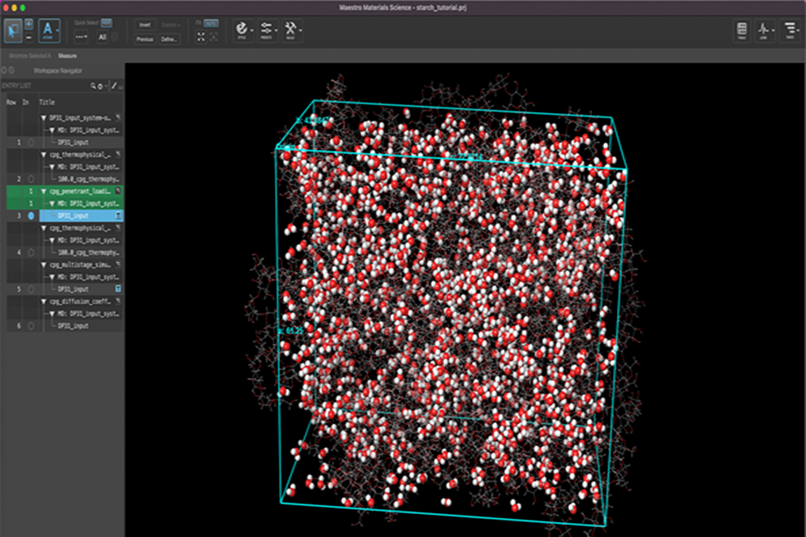This screenshot has height=537, width=806.
Task: Collapse the cpg_diffusion_coeff group
Action: tap(44, 301)
